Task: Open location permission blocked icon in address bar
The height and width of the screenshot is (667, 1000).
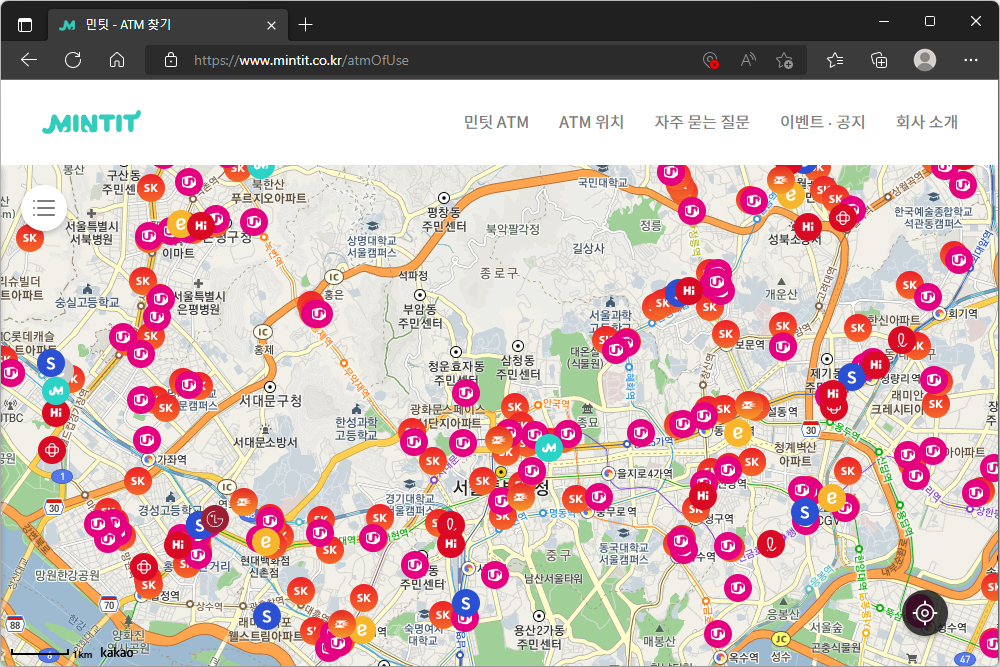Action: [x=710, y=60]
